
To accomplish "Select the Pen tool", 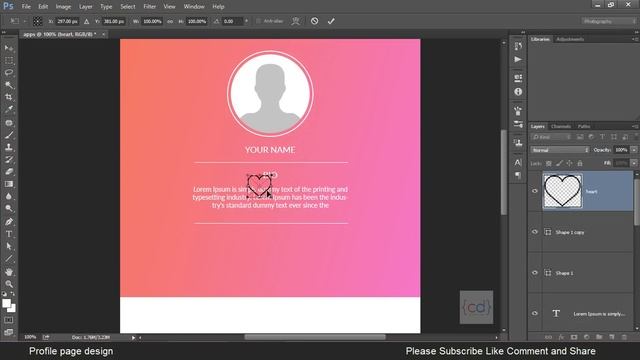I will click(9, 222).
